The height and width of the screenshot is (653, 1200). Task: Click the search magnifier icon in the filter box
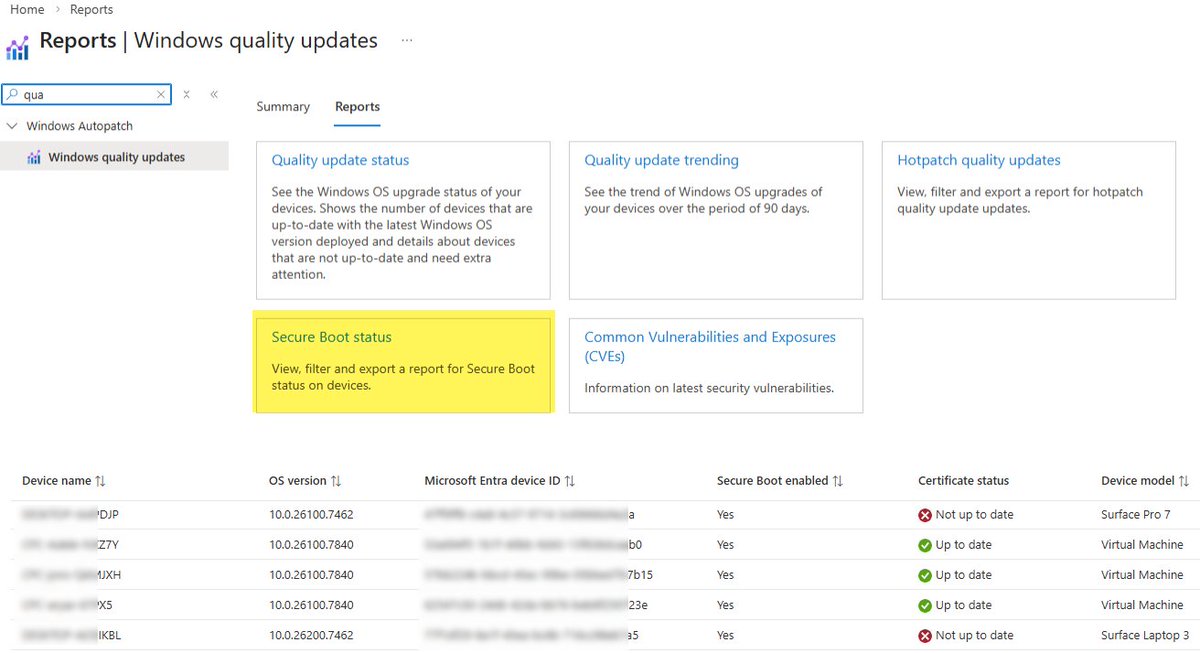[12, 95]
